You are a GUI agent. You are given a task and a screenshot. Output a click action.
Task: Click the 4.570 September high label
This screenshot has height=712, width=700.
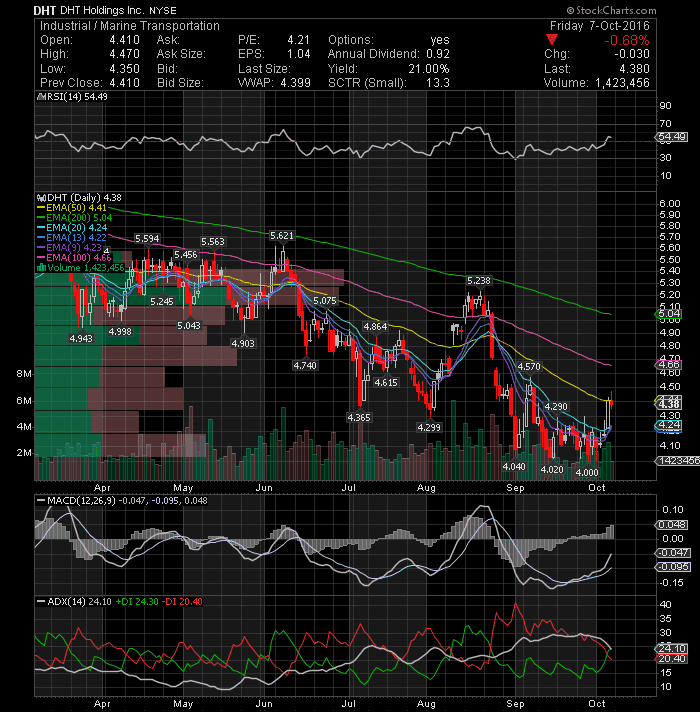coord(529,366)
